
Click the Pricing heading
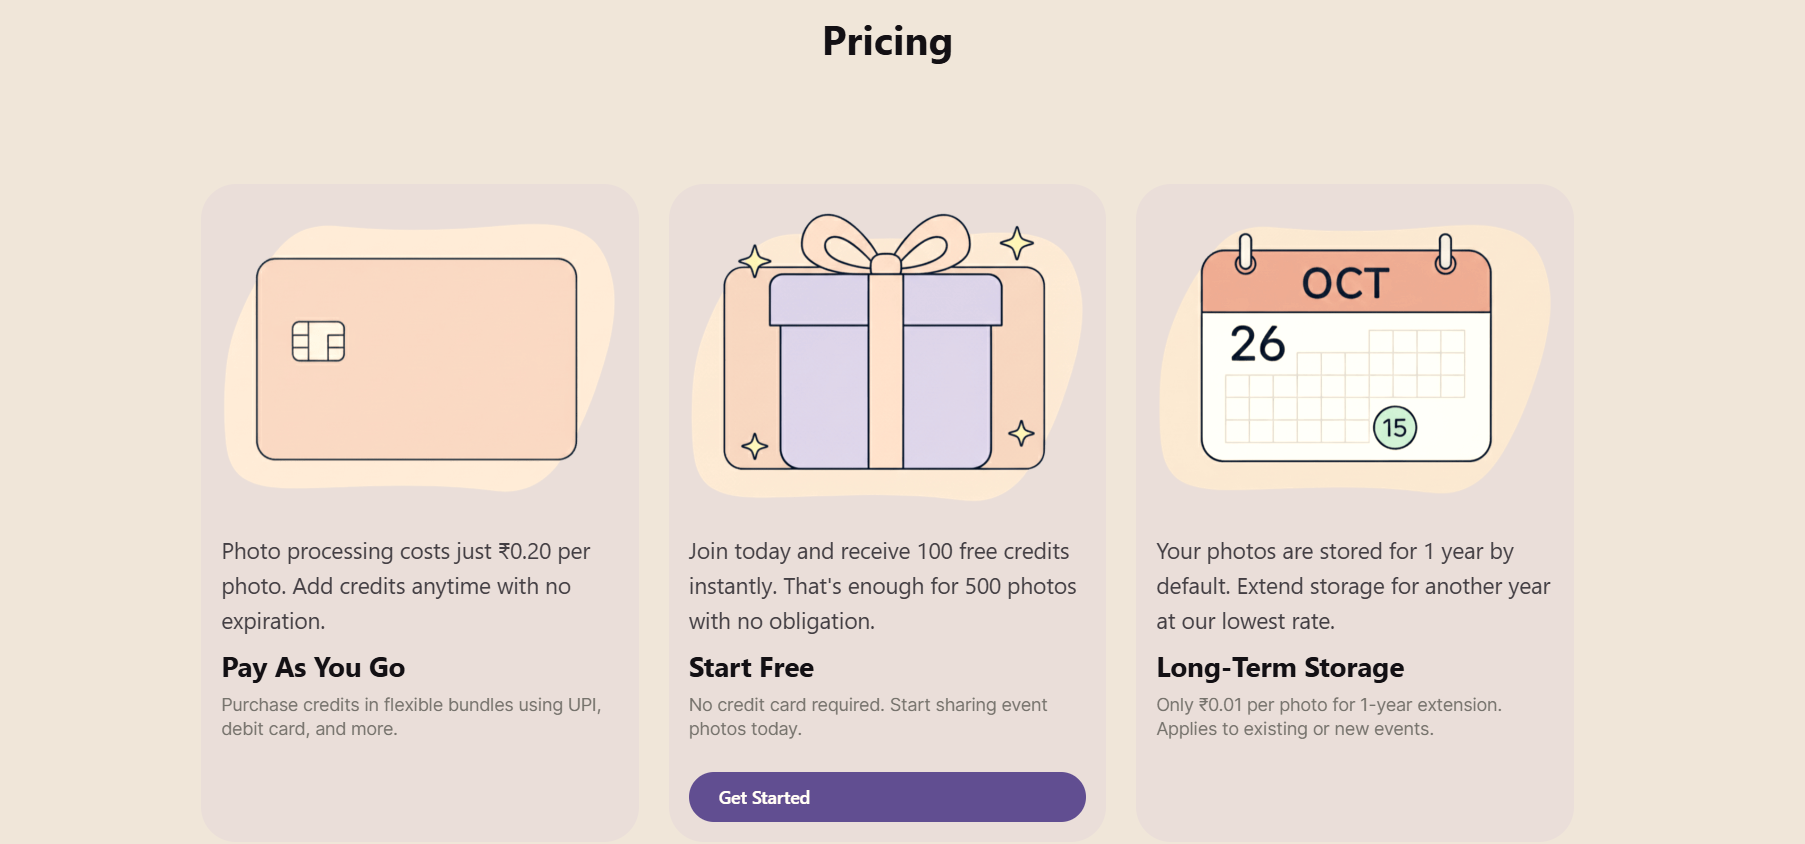887,42
